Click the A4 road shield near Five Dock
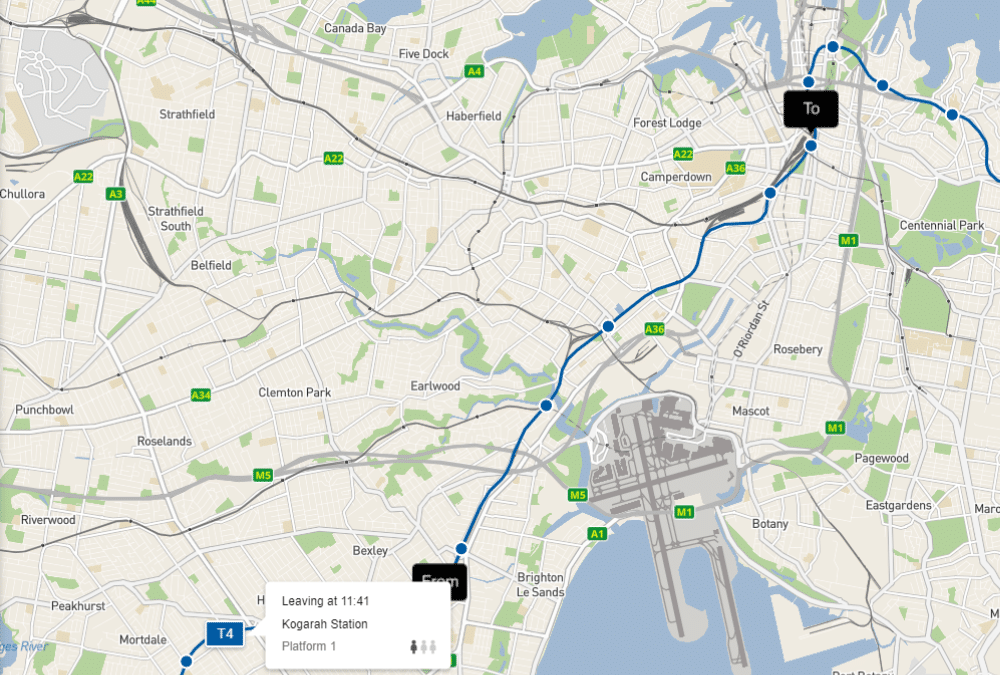The image size is (1000, 675). click(x=474, y=71)
